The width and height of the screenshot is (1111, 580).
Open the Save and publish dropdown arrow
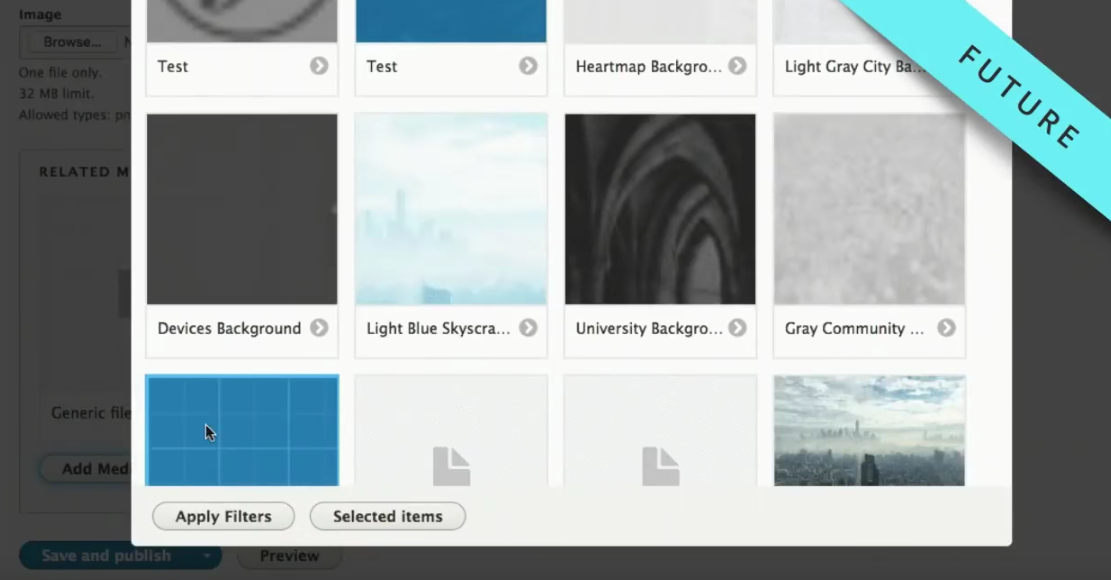(x=207, y=556)
